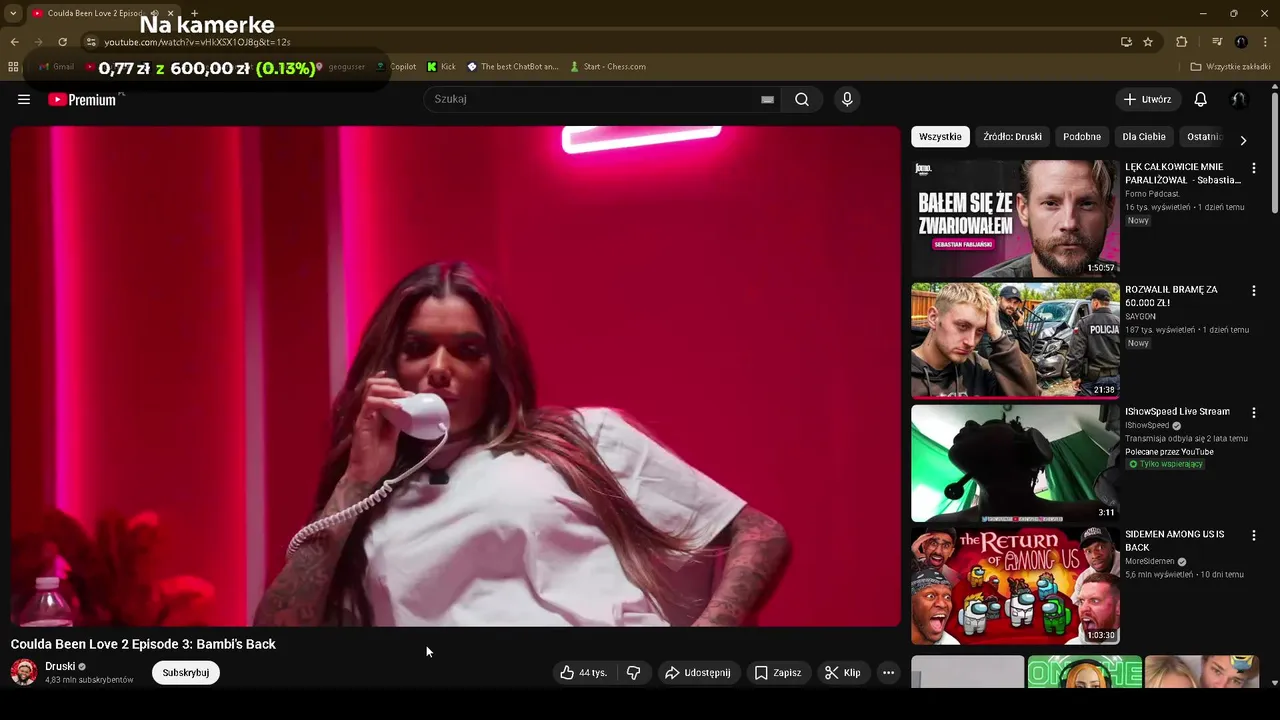The width and height of the screenshot is (1280, 720).
Task: Bookmark this page with star icon
Action: pyautogui.click(x=1148, y=42)
